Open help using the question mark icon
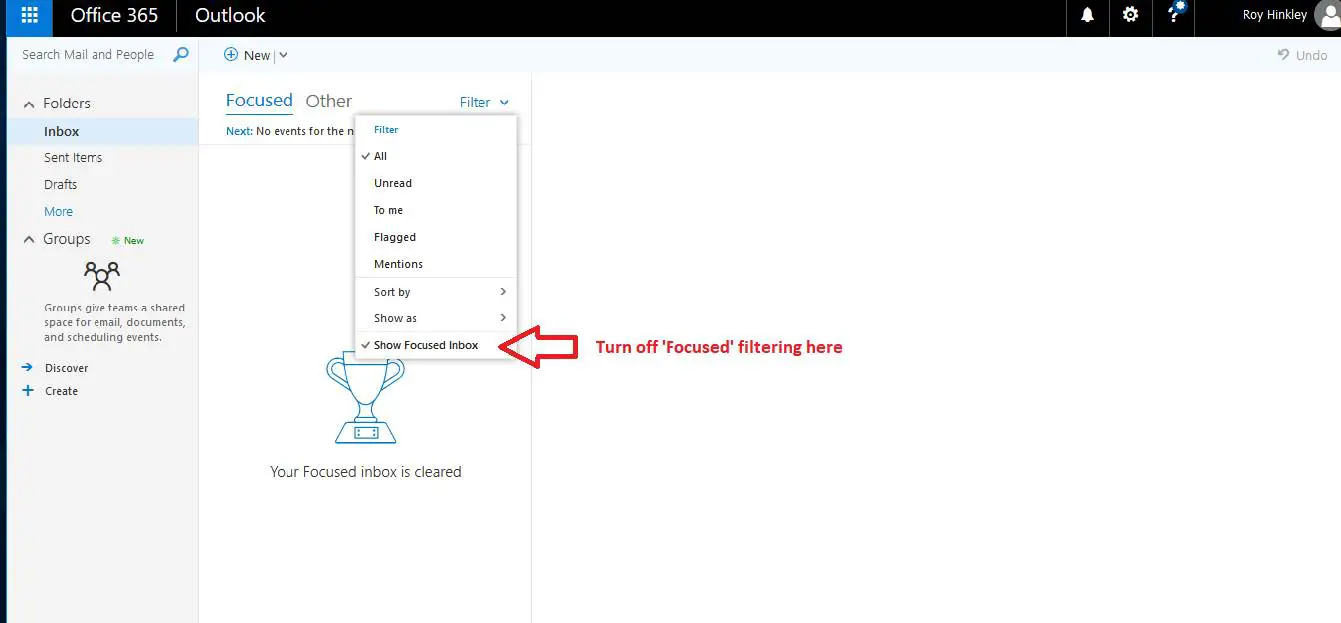 pos(1173,16)
